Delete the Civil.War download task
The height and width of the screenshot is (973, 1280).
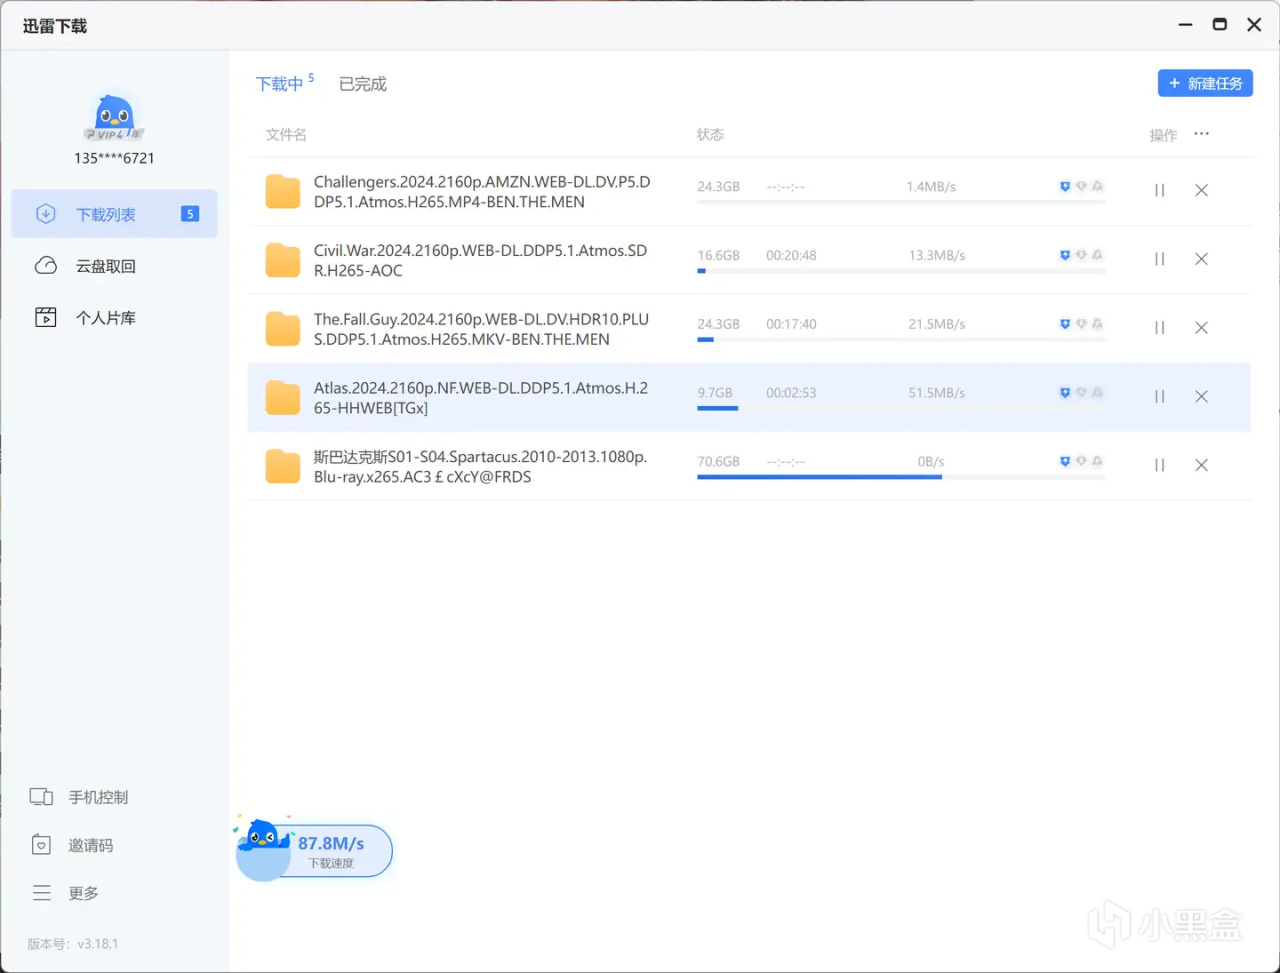(1202, 259)
